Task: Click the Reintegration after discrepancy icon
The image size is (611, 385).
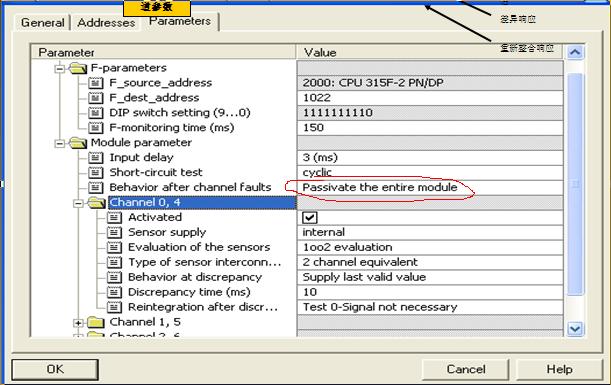Action: 114,307
